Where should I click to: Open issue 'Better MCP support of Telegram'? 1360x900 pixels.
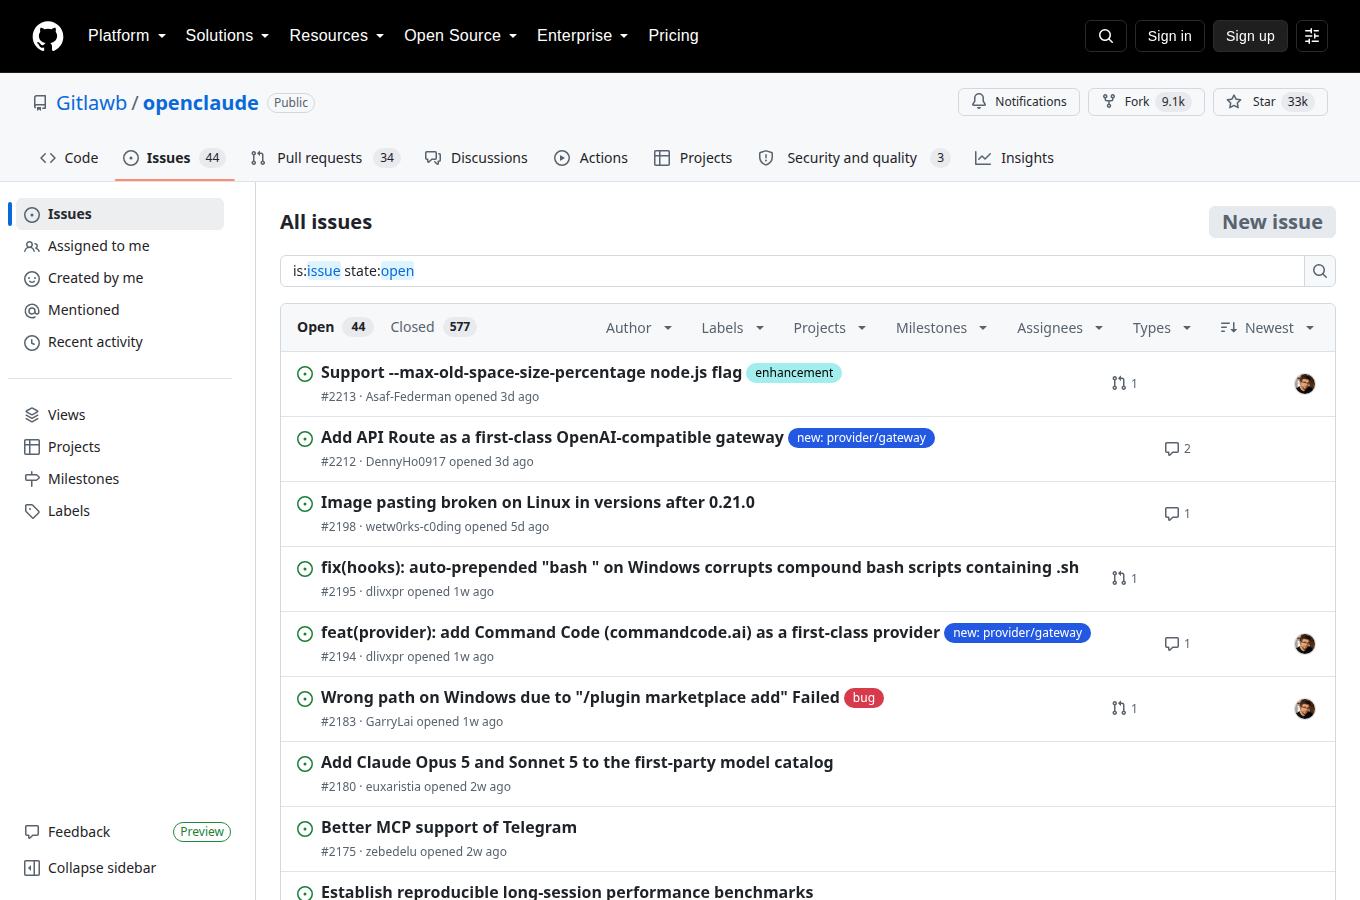pos(449,827)
